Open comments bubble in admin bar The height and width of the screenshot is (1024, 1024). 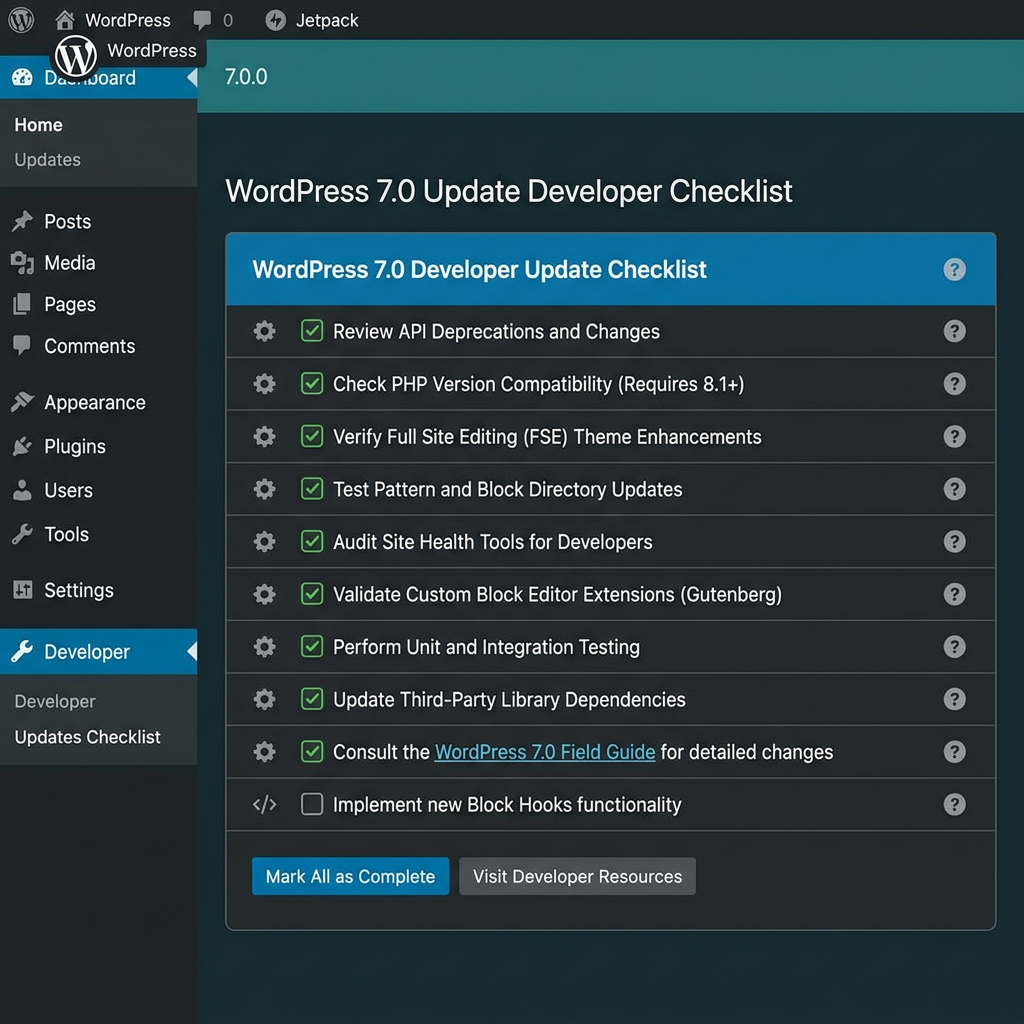coord(202,20)
